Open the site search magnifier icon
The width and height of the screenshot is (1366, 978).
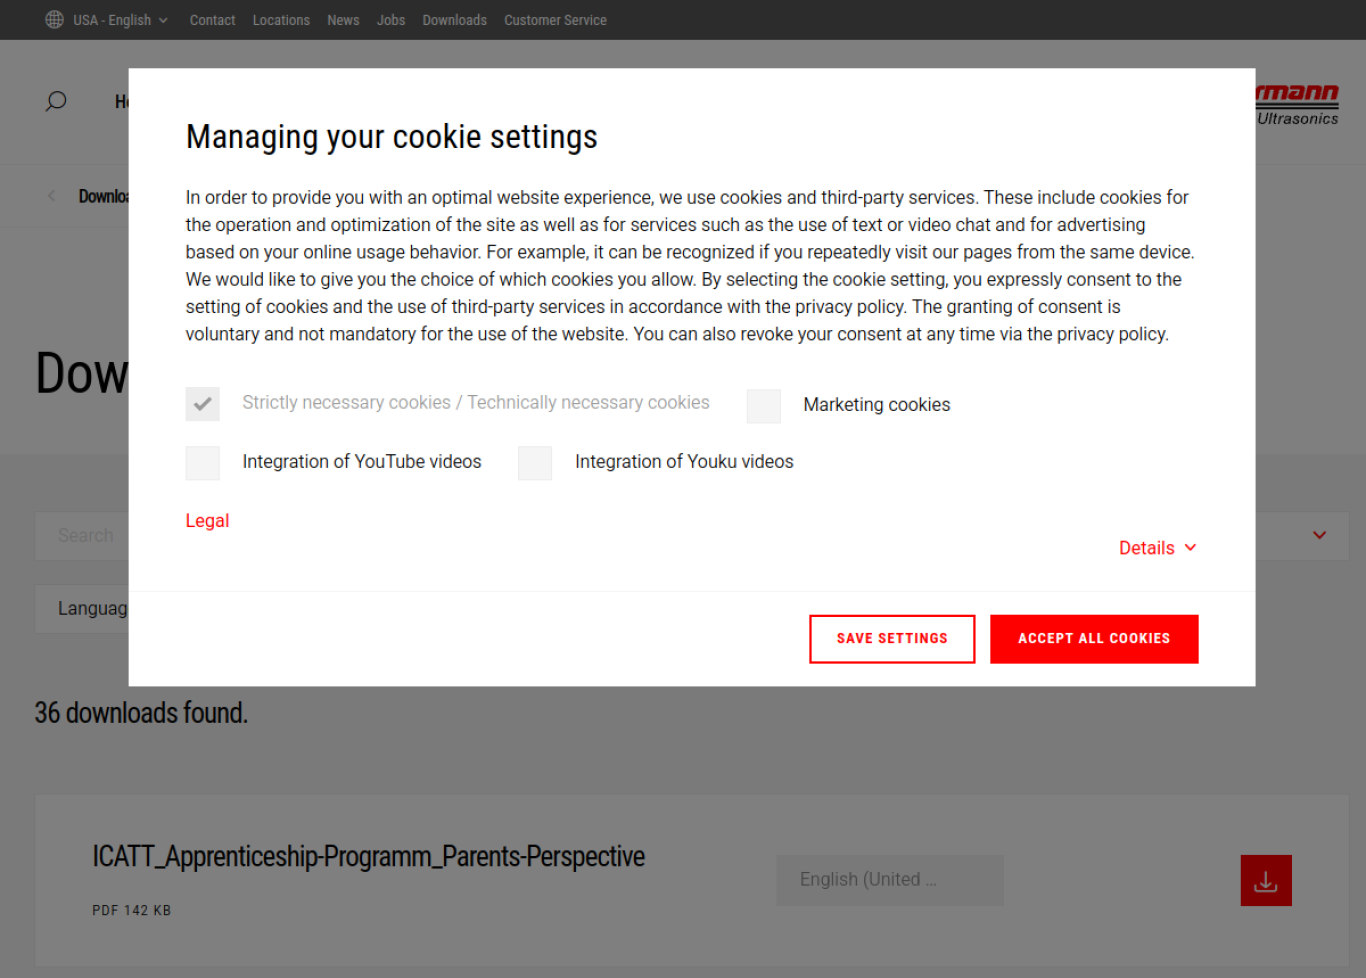56,101
